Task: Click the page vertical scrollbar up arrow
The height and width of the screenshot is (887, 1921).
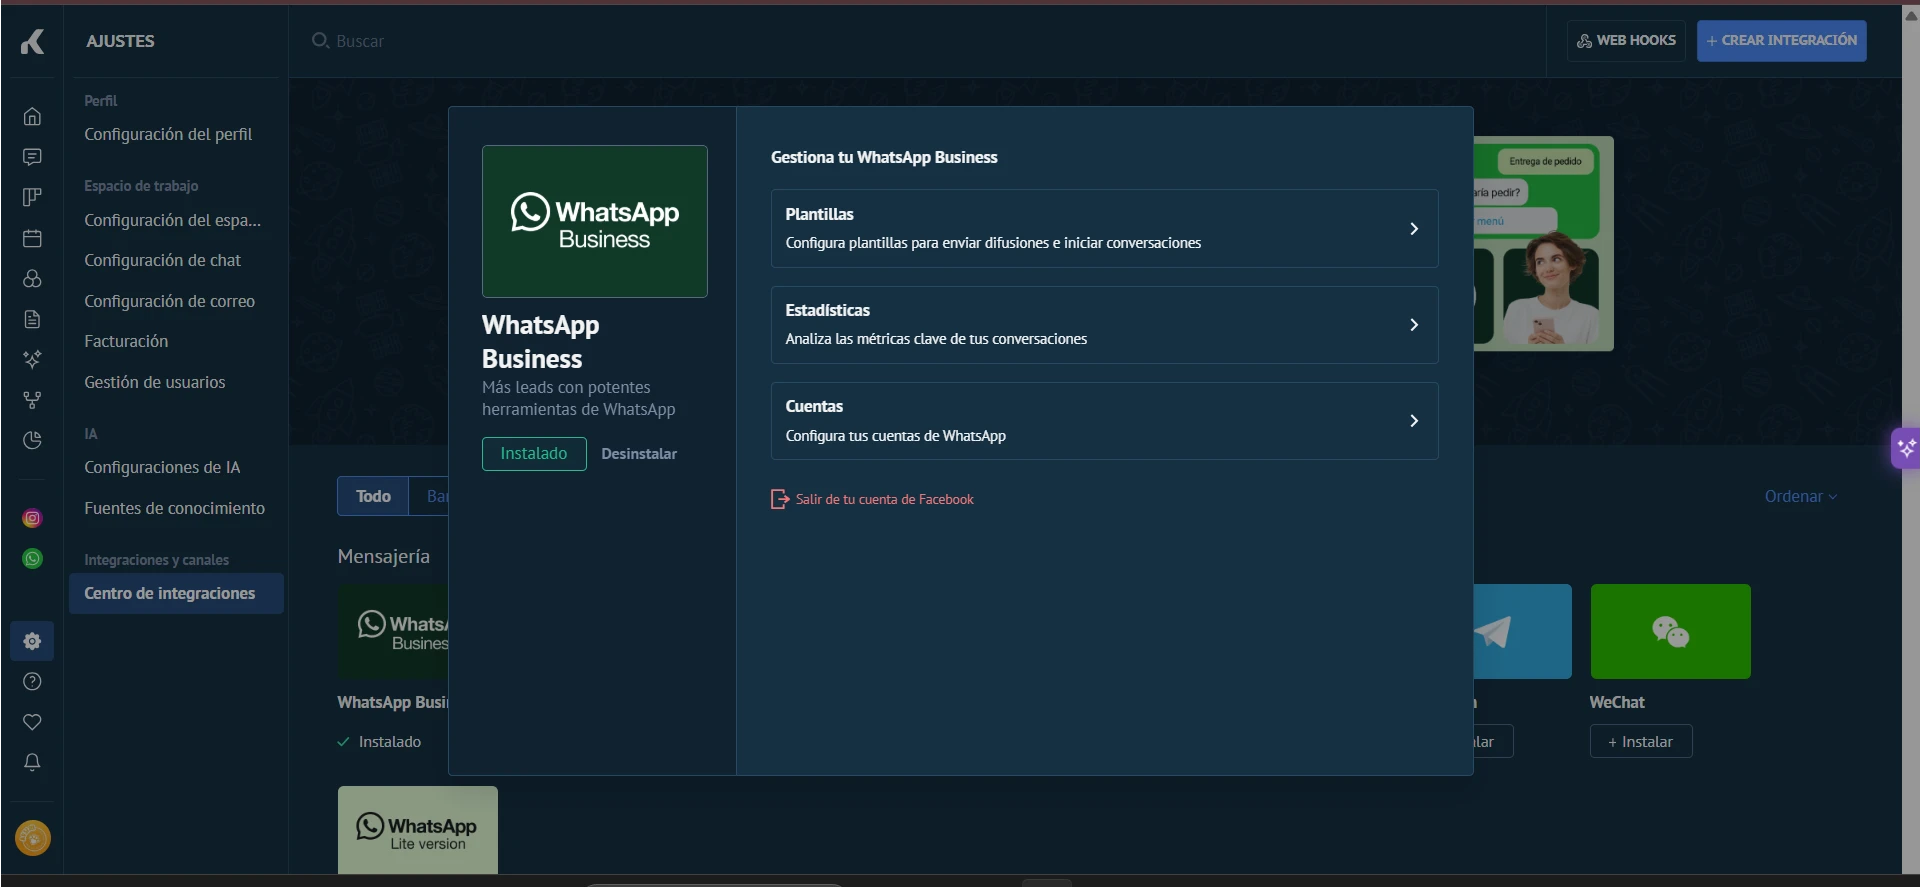Action: point(1911,15)
